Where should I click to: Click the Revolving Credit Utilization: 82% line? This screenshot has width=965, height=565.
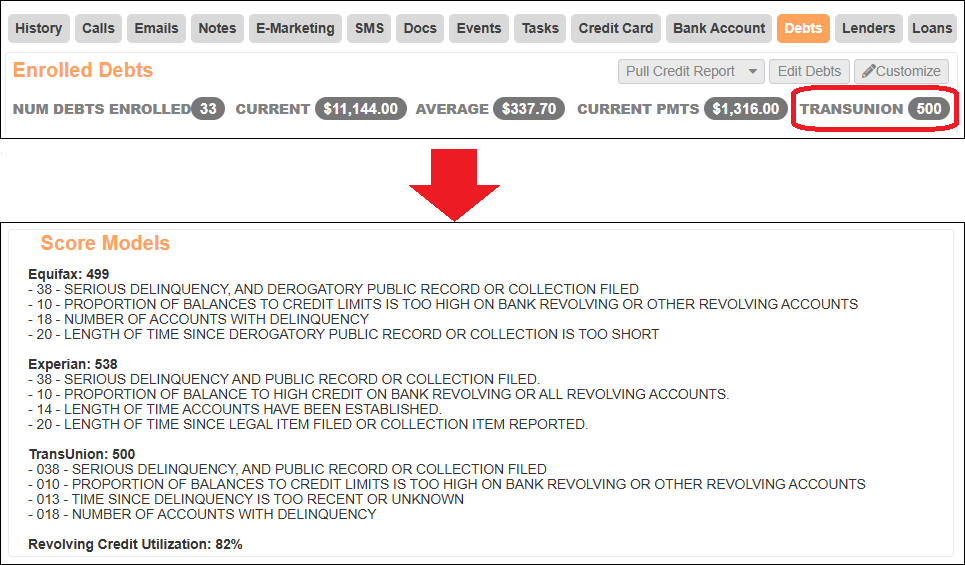click(135, 544)
